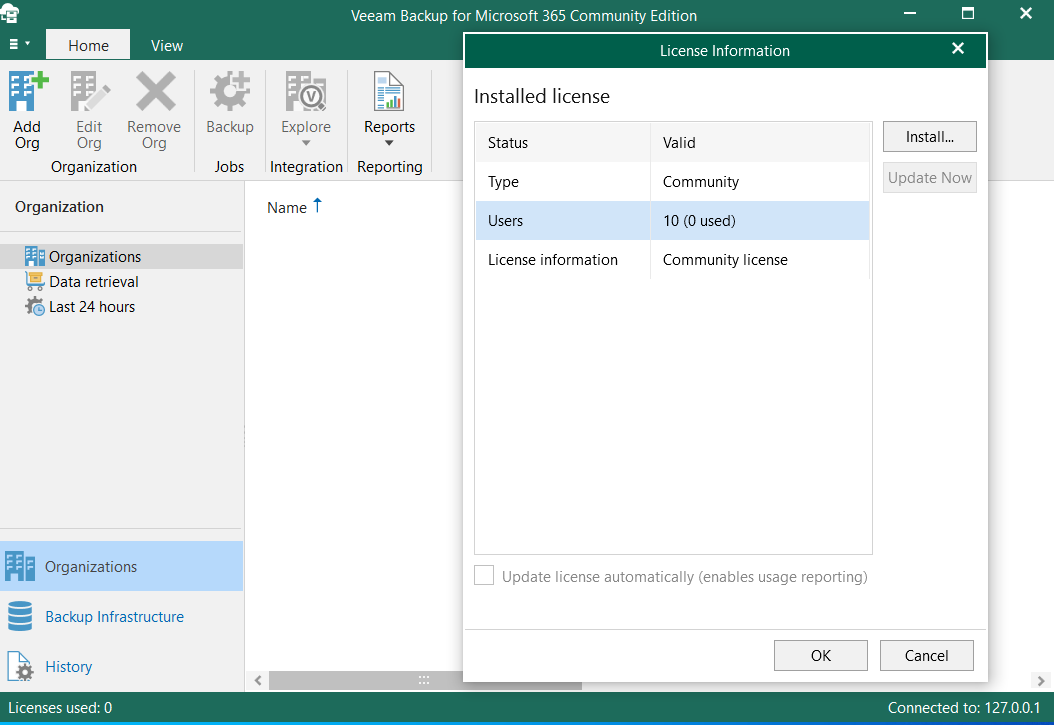The width and height of the screenshot is (1054, 725).
Task: Click the Add Org icon
Action: pos(28,91)
